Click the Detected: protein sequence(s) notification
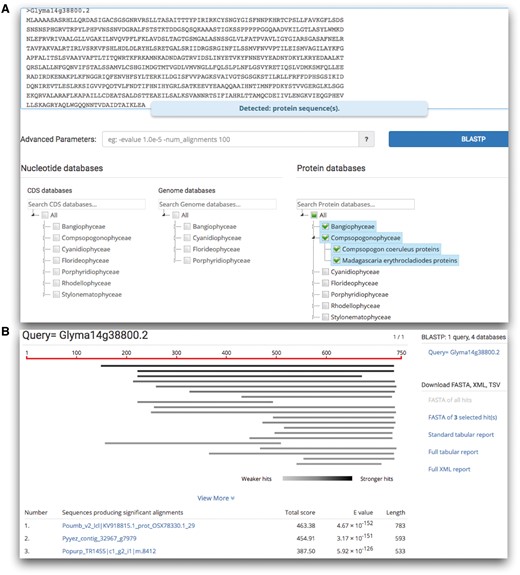This screenshot has width=520, height=575. click(x=289, y=109)
